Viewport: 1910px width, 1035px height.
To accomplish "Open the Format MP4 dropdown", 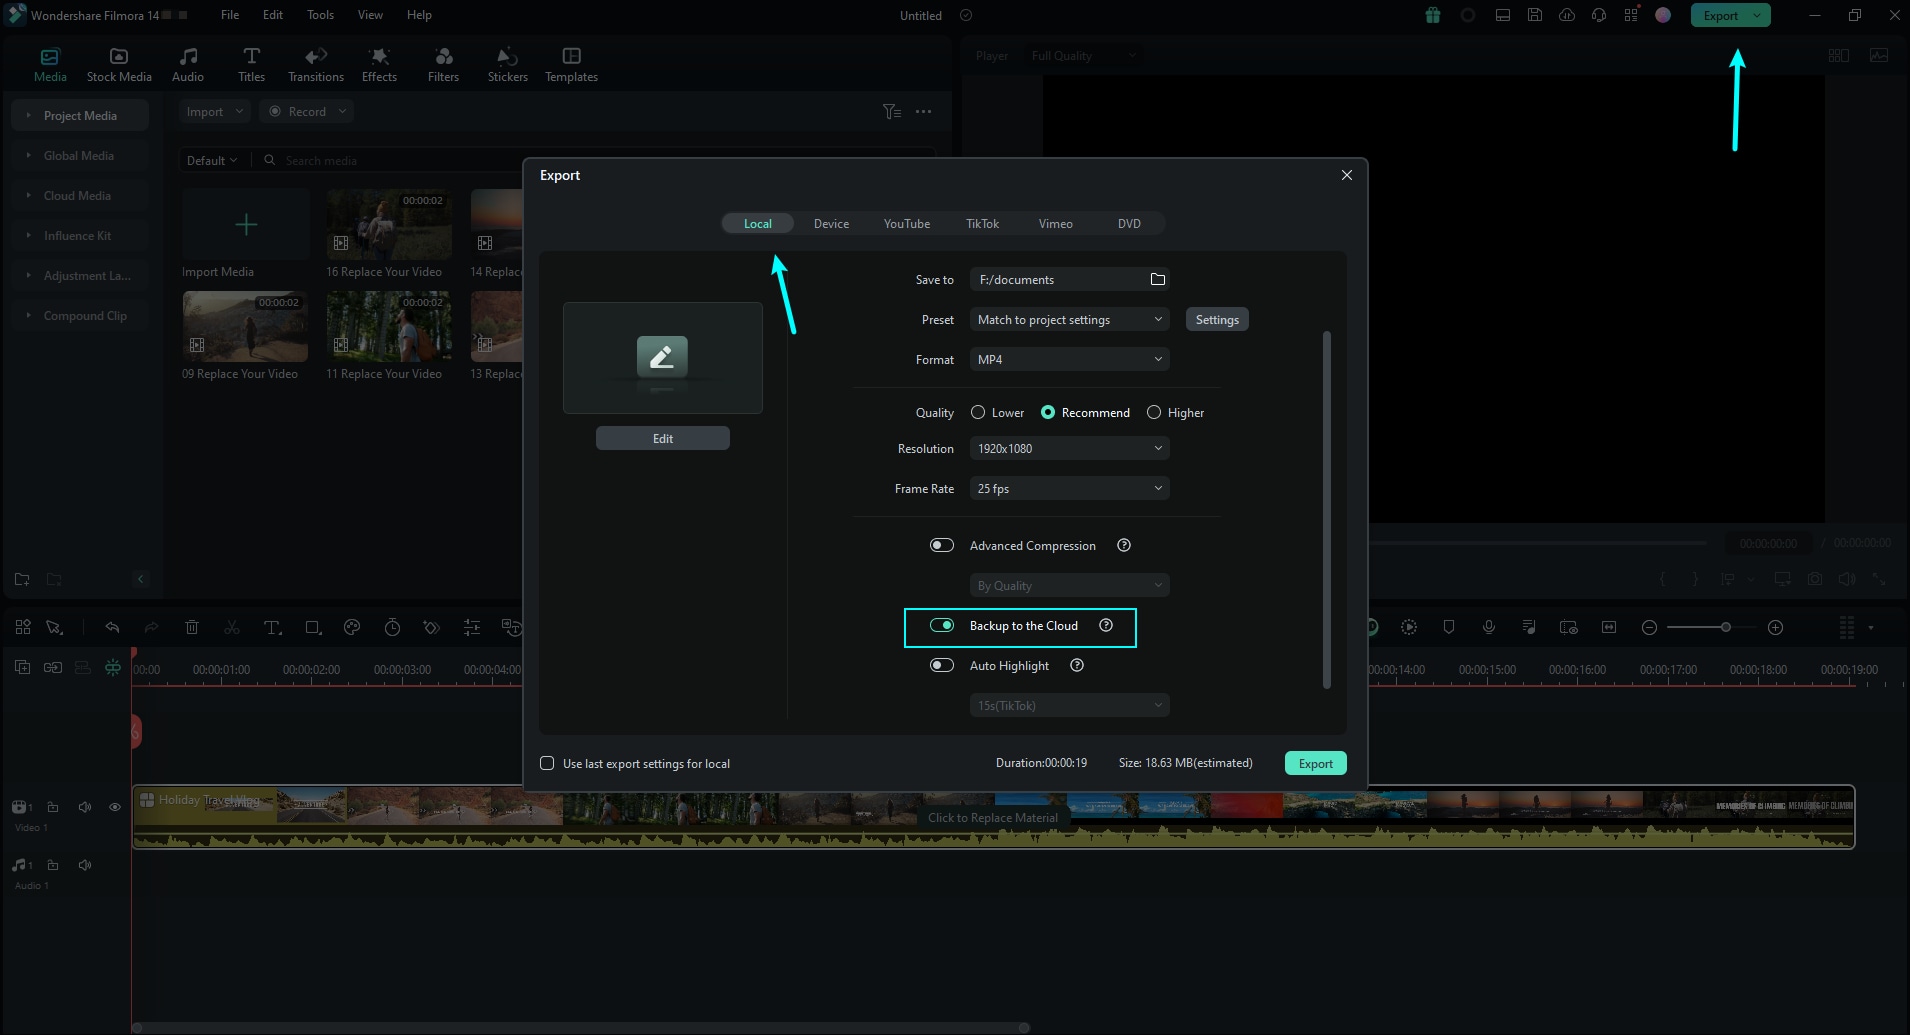I will [x=1069, y=359].
